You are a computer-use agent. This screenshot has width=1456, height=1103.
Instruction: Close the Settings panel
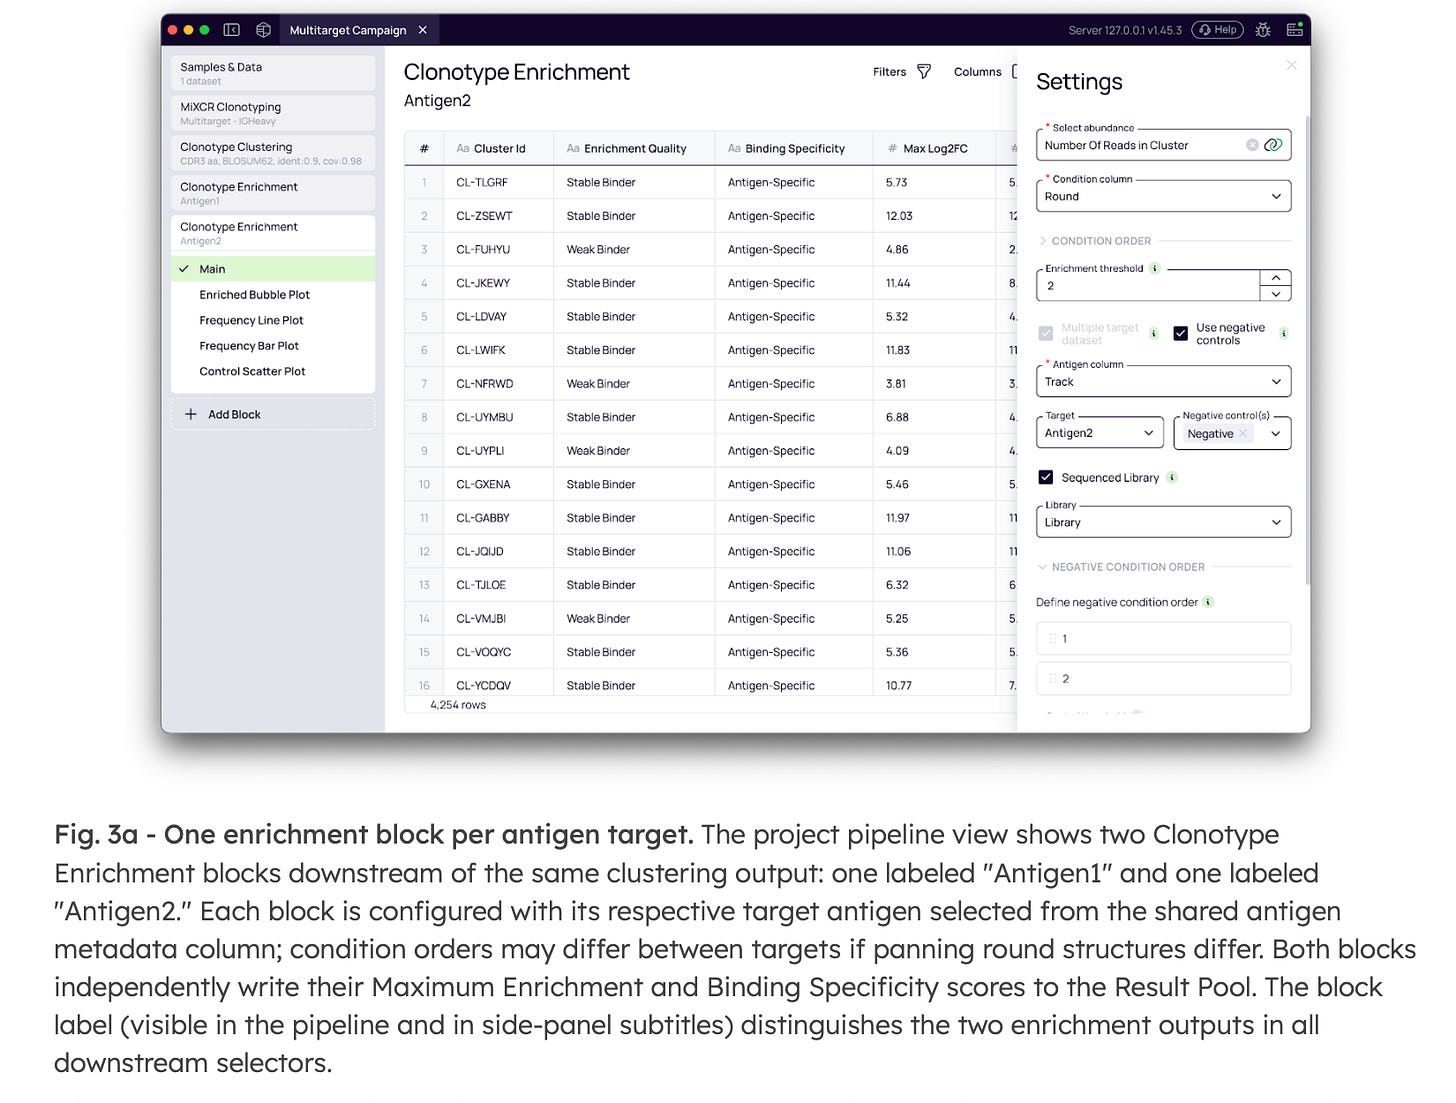click(x=1291, y=65)
